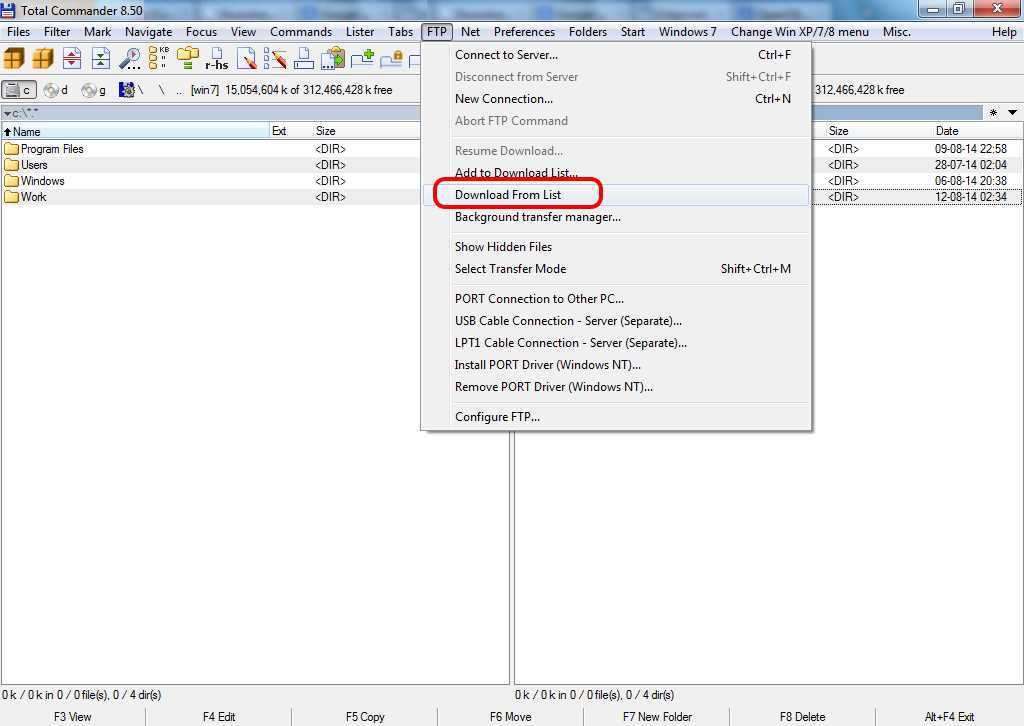Screen dimensions: 1024x726
Task: Choose Install PORT Driver (Windows NT)
Action: [x=615, y=365]
